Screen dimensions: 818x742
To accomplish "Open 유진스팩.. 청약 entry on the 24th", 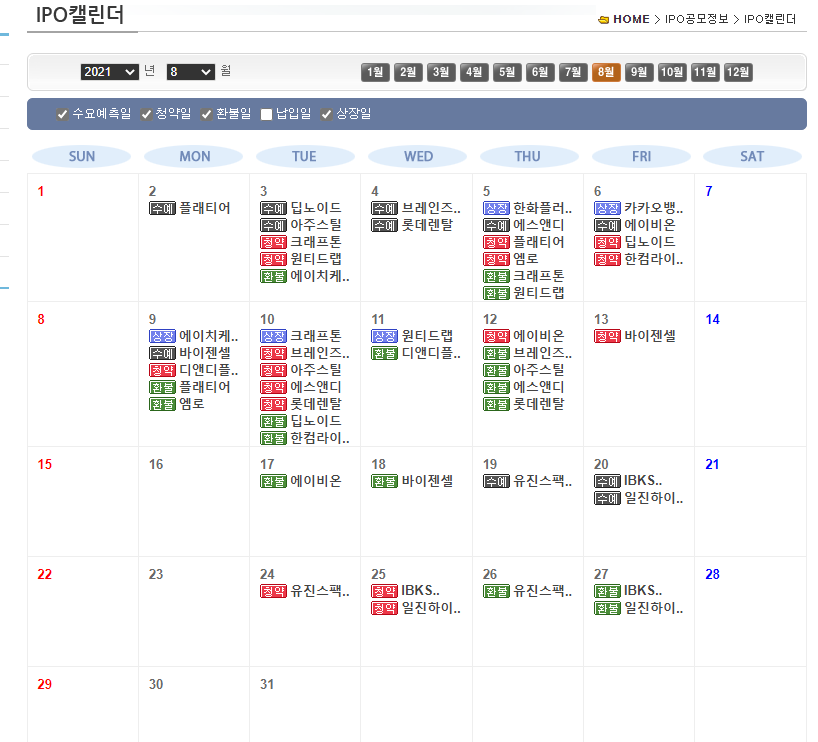I will [320, 591].
